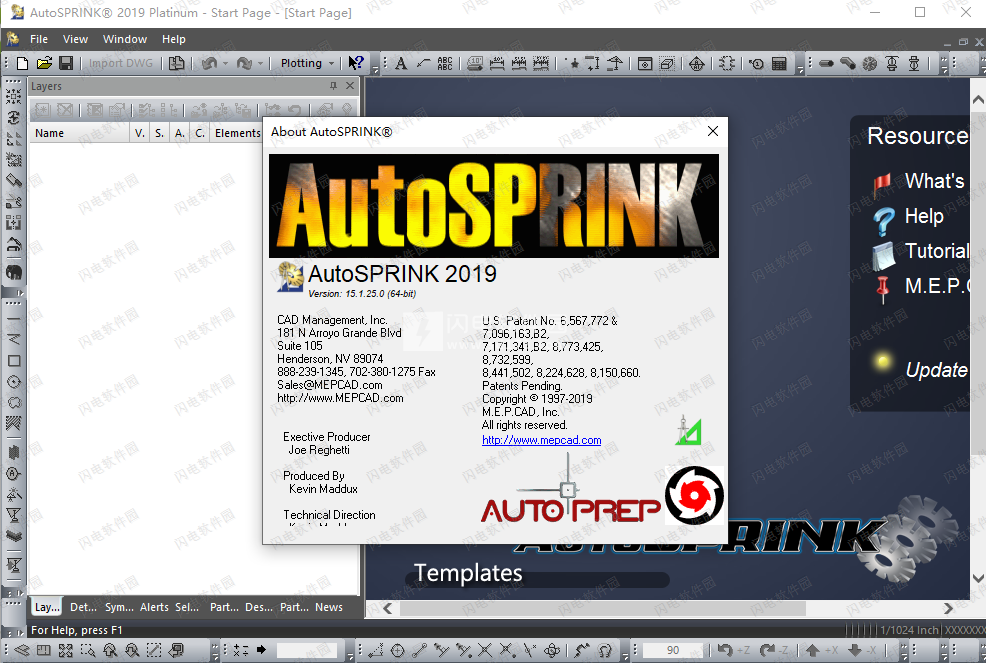Open Help in the Resources panel
The width and height of the screenshot is (986, 663).
(924, 216)
